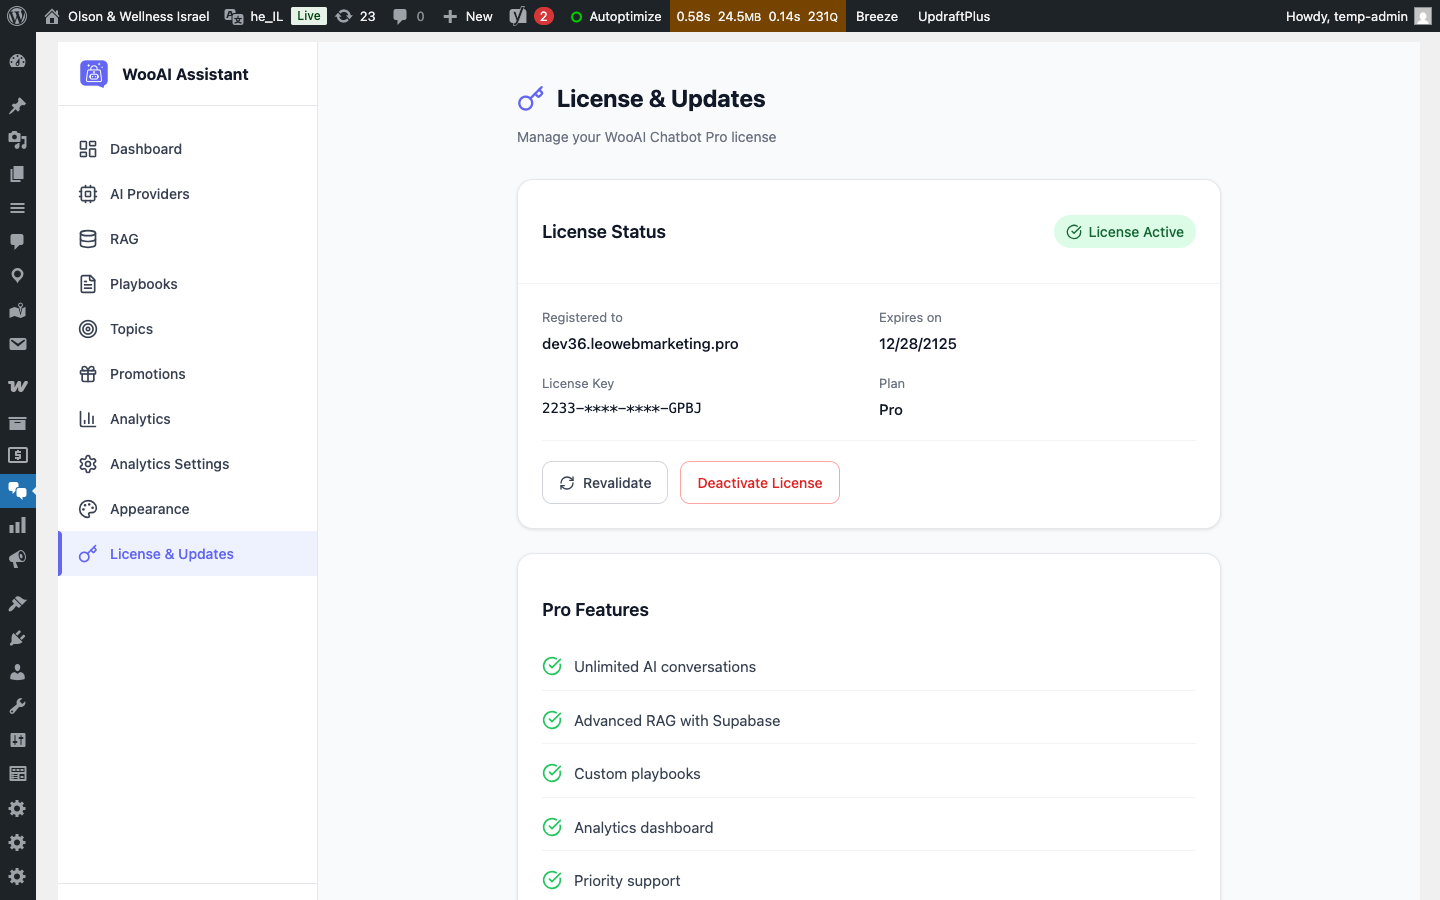Open the Promotions gift icon
Image resolution: width=1440 pixels, height=900 pixels.
click(x=88, y=373)
